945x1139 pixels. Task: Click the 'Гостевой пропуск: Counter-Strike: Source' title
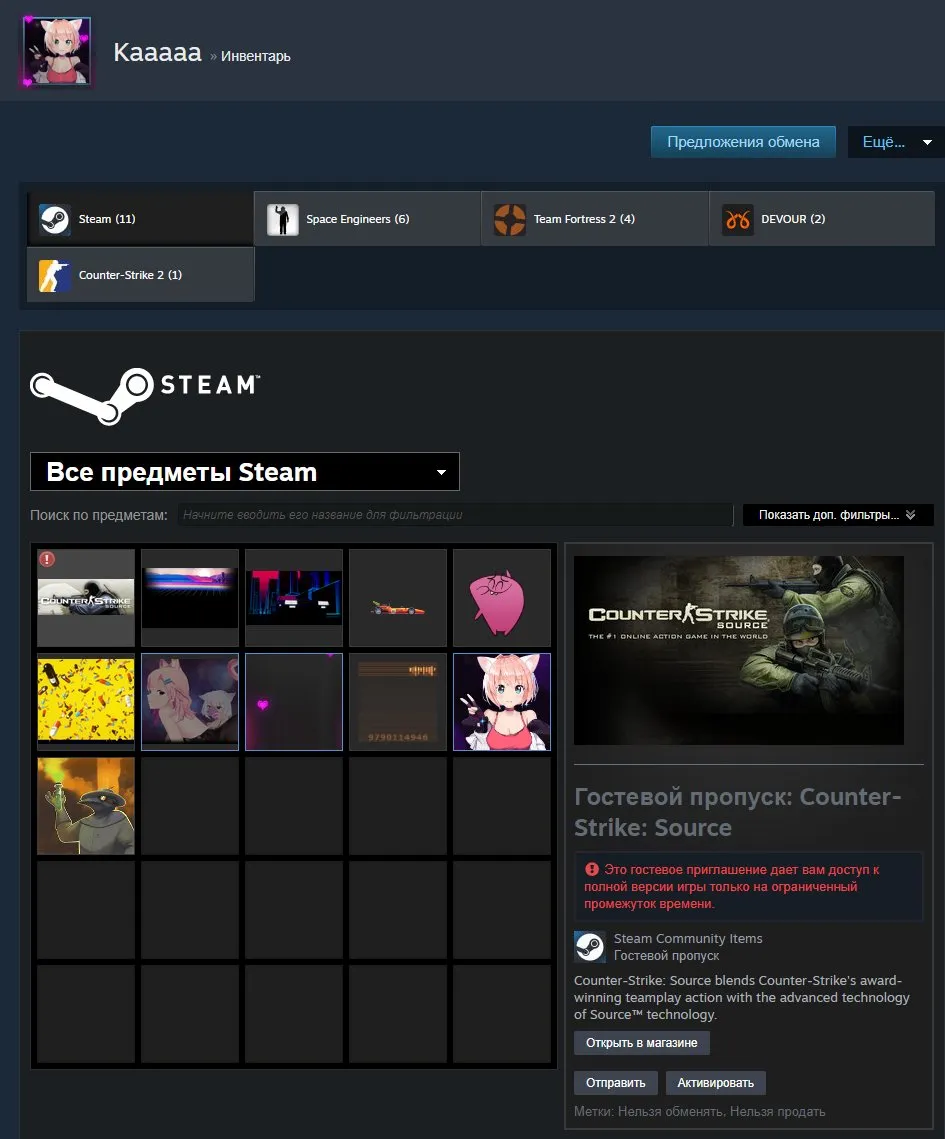point(737,812)
